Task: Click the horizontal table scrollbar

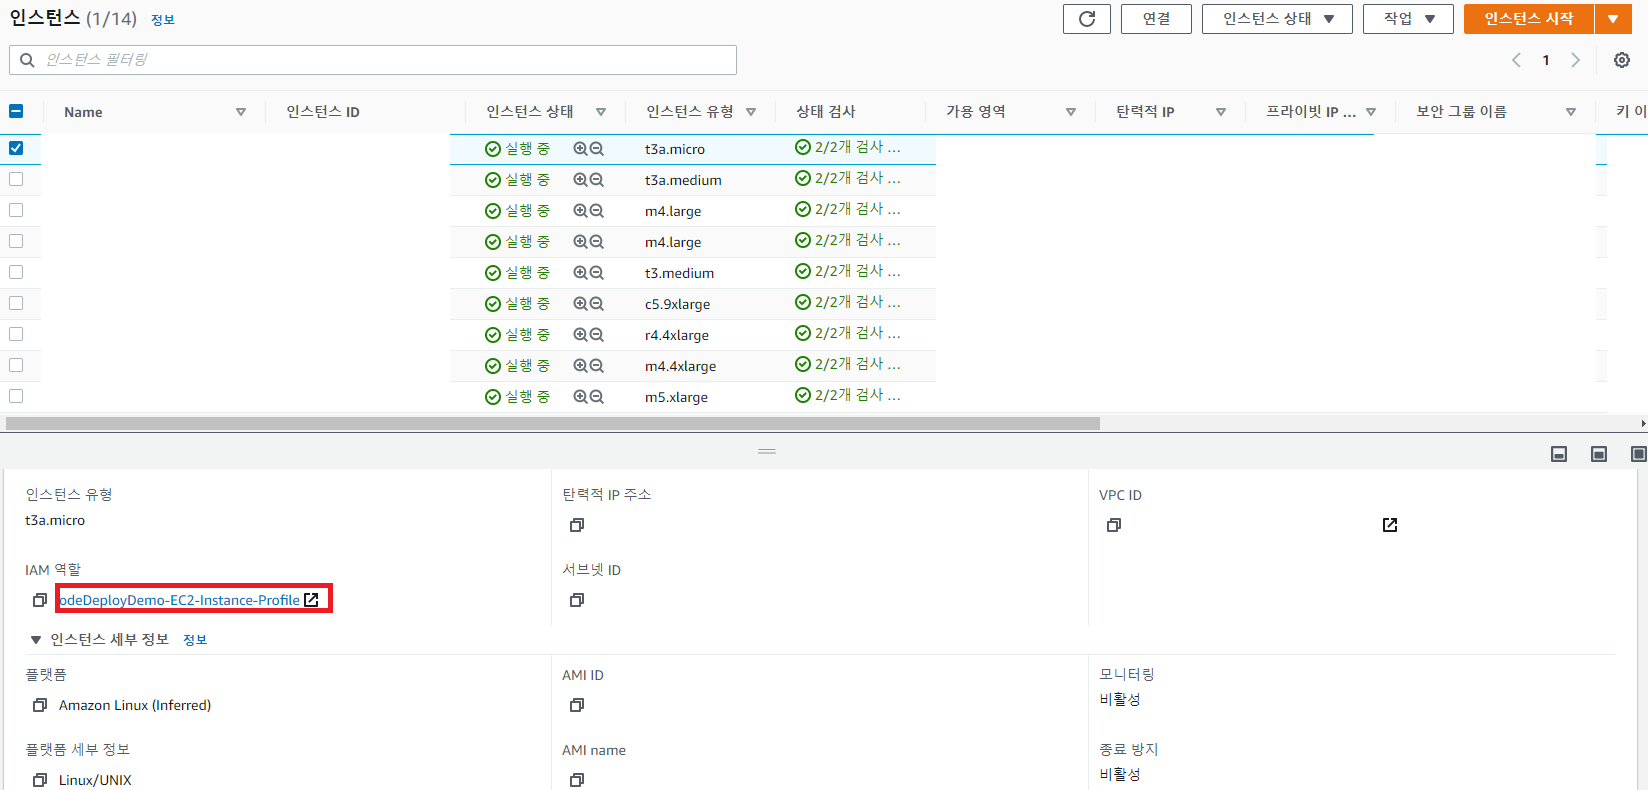Action: click(x=553, y=423)
